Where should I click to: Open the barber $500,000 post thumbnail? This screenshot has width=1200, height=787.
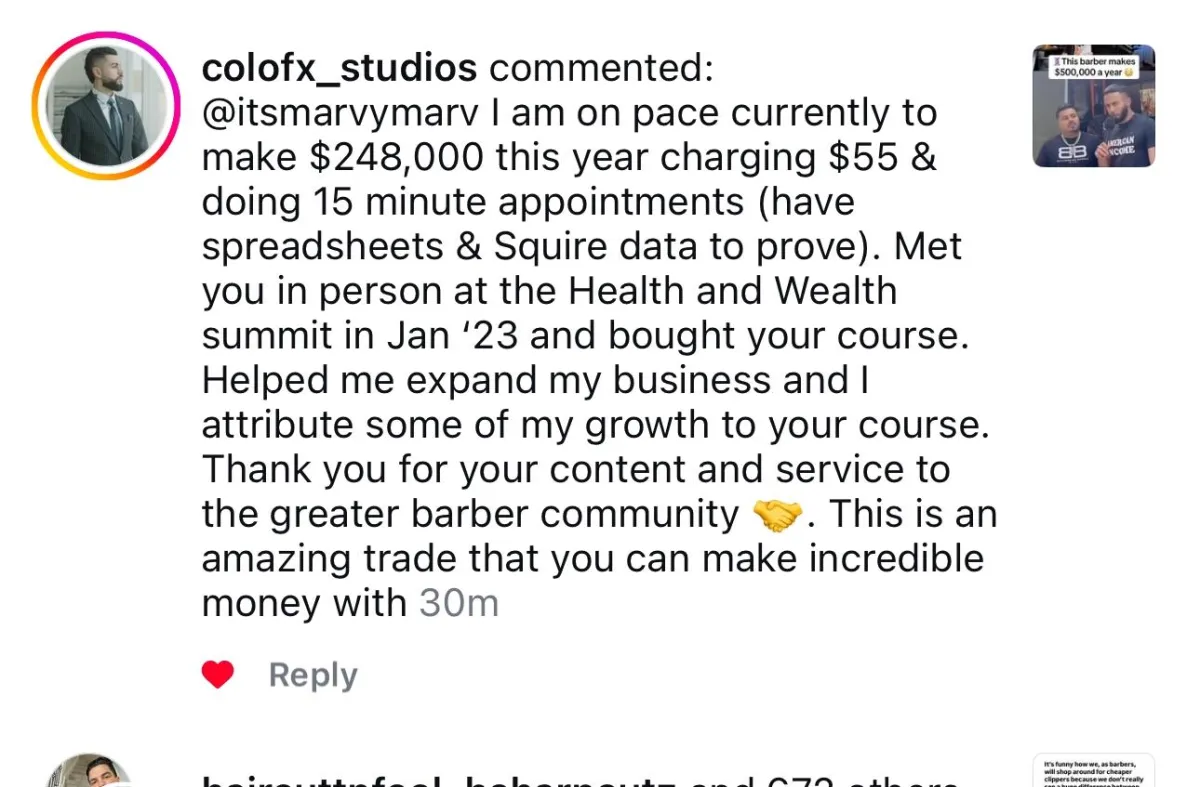point(1093,106)
